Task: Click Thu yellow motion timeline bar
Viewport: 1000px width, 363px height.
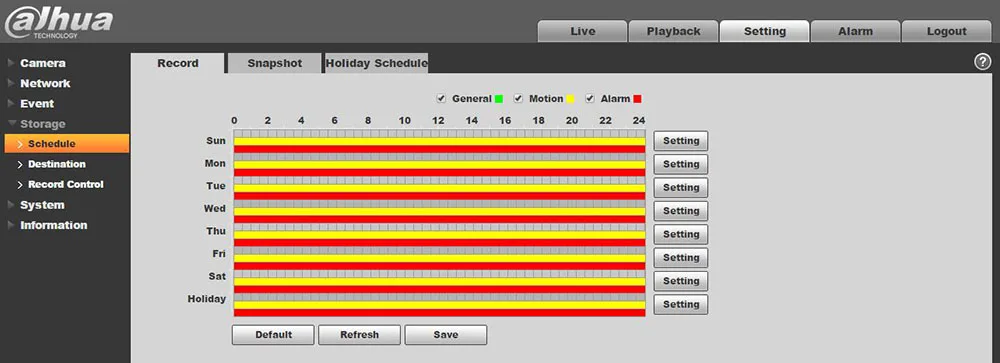Action: click(x=439, y=235)
